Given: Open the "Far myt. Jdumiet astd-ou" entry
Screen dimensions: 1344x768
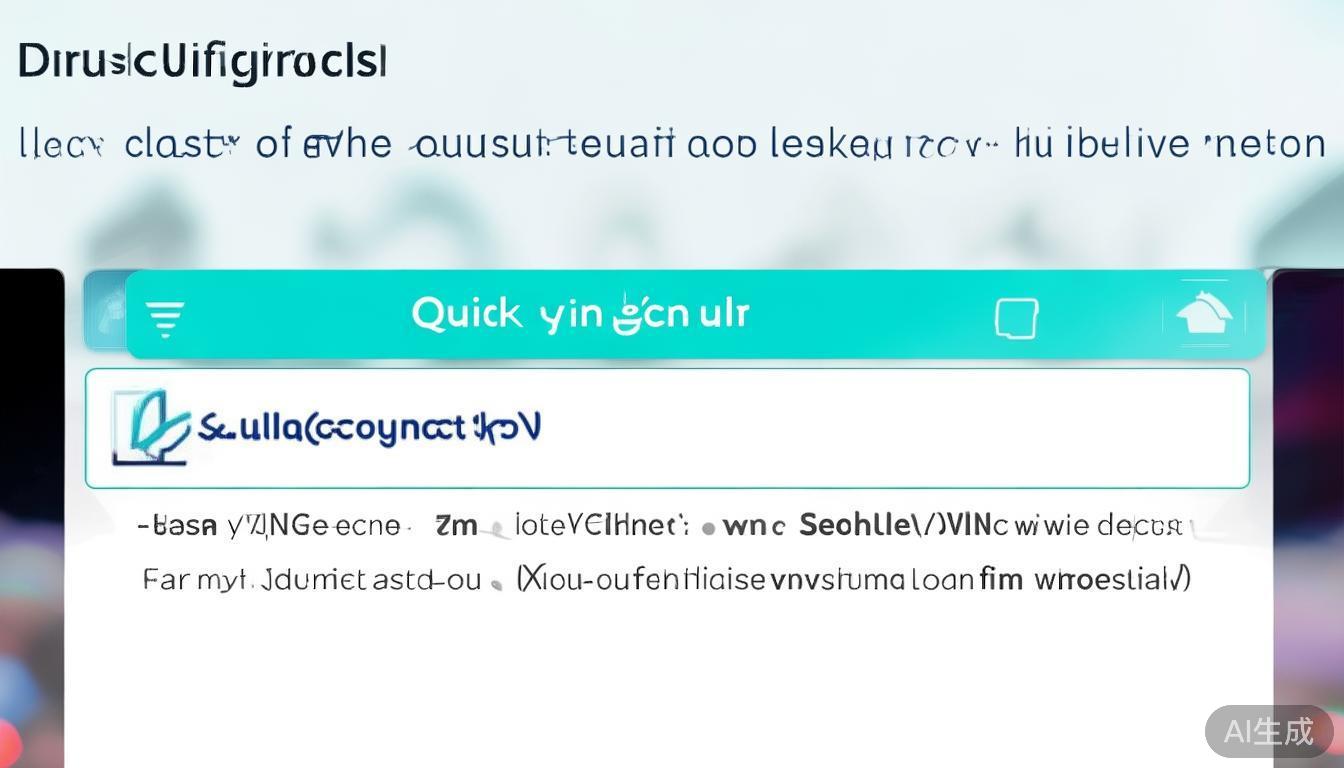Looking at the screenshot, I should [312, 579].
